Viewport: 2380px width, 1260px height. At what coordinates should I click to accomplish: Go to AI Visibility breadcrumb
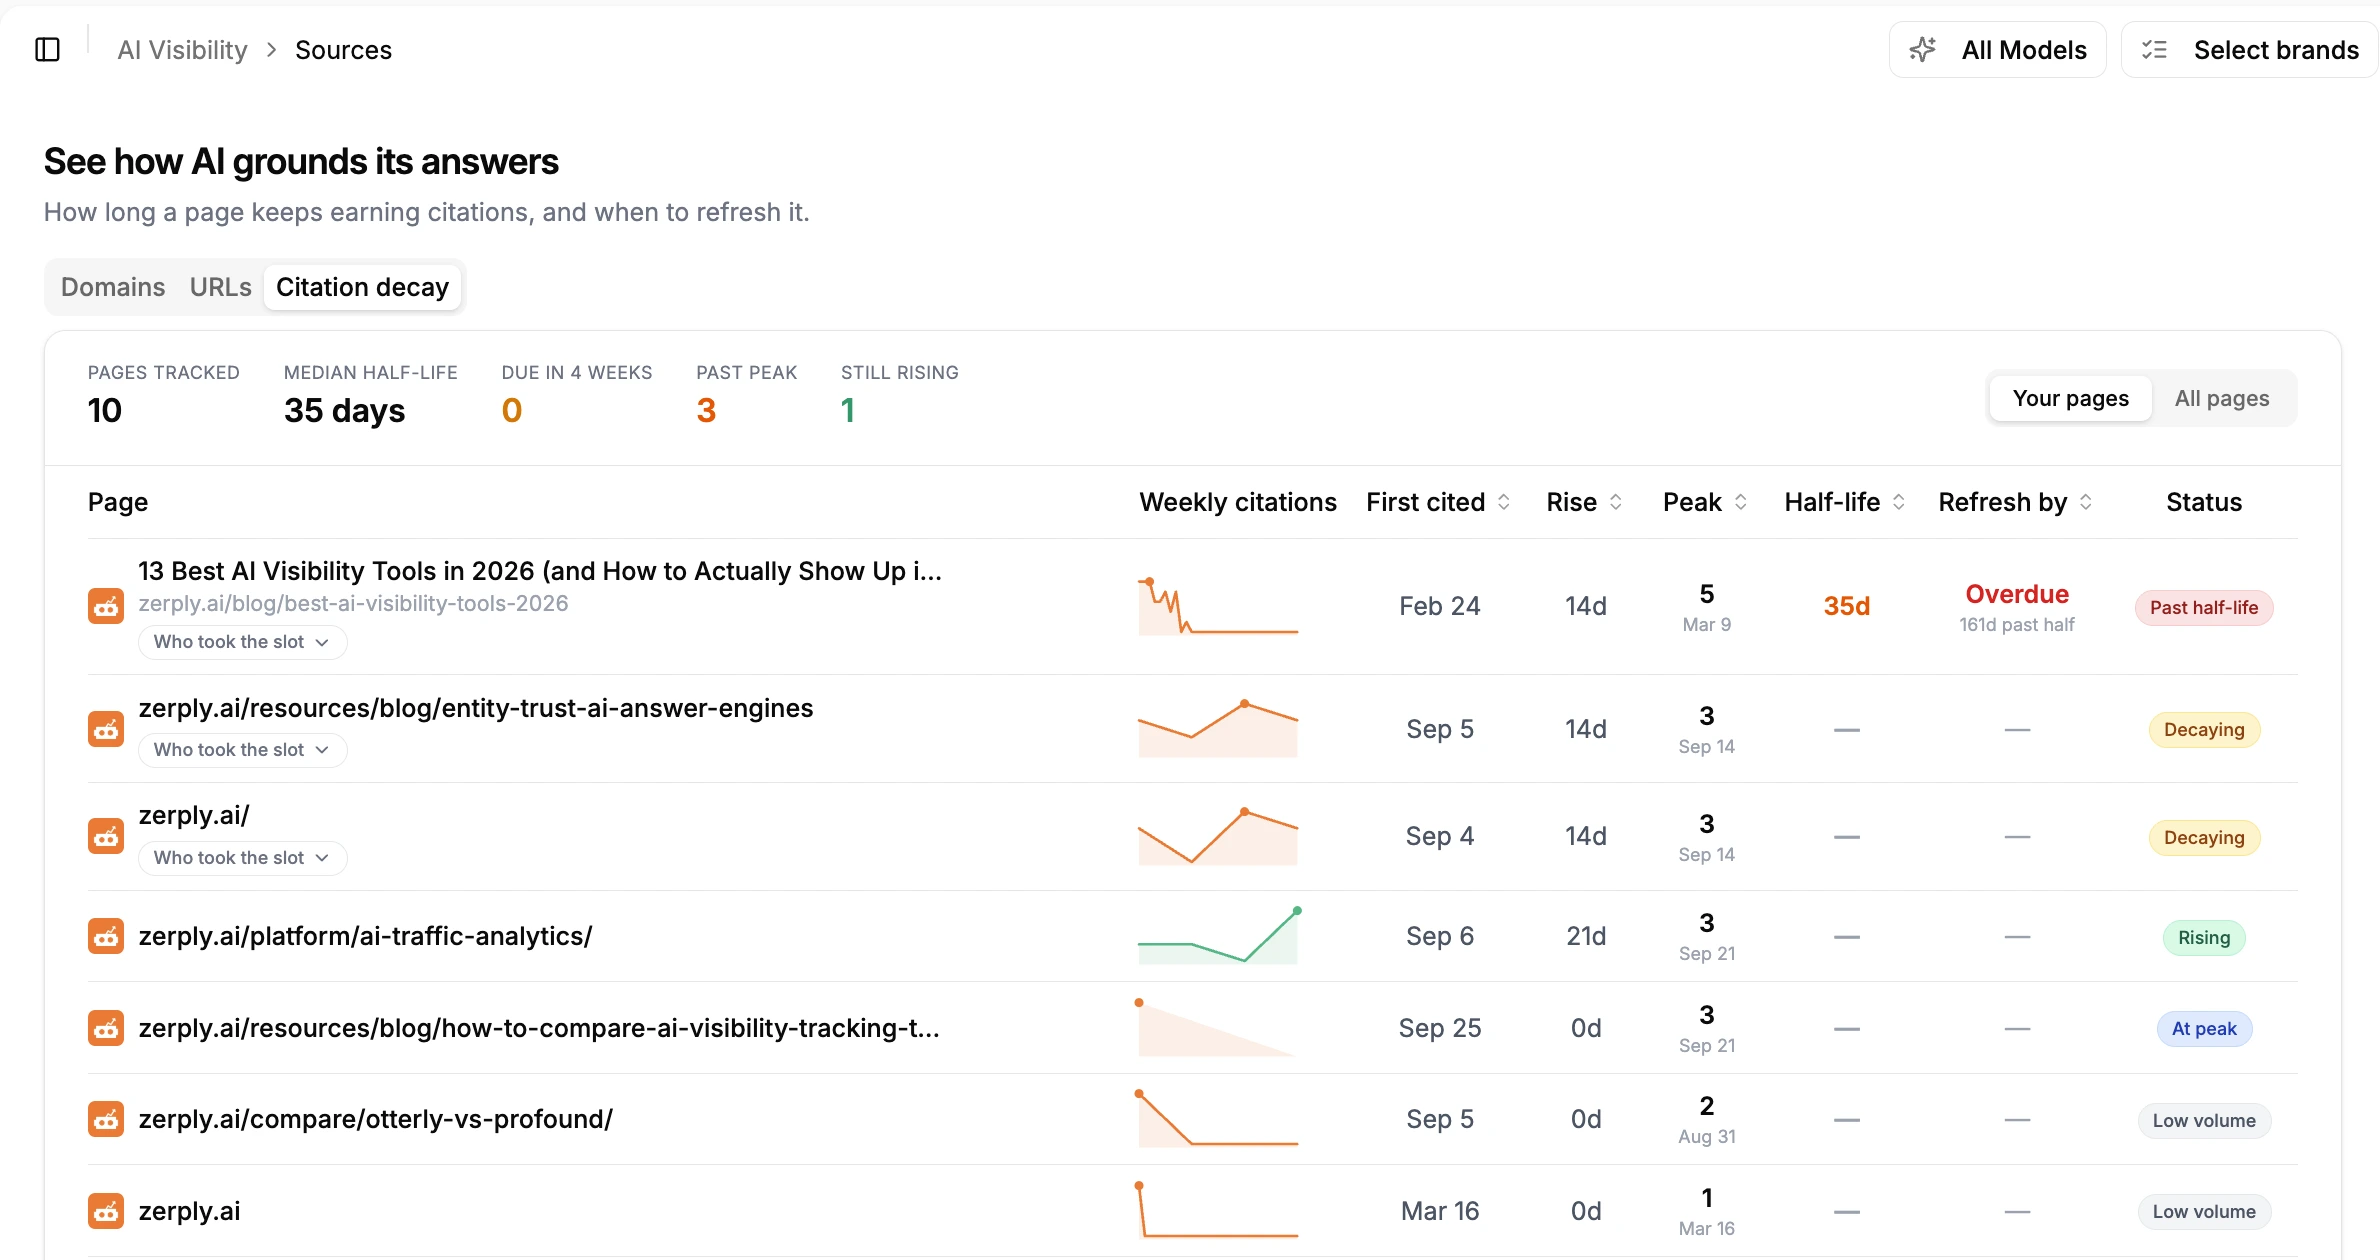coord(182,50)
